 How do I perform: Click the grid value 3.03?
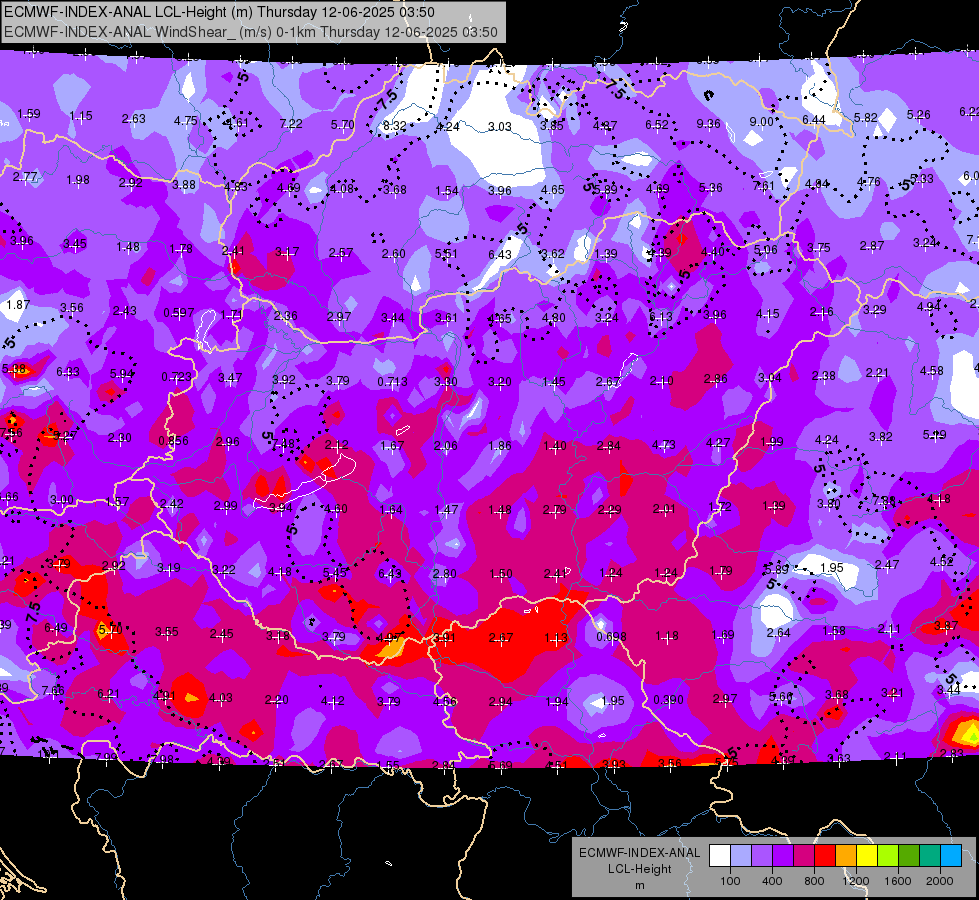point(499,127)
